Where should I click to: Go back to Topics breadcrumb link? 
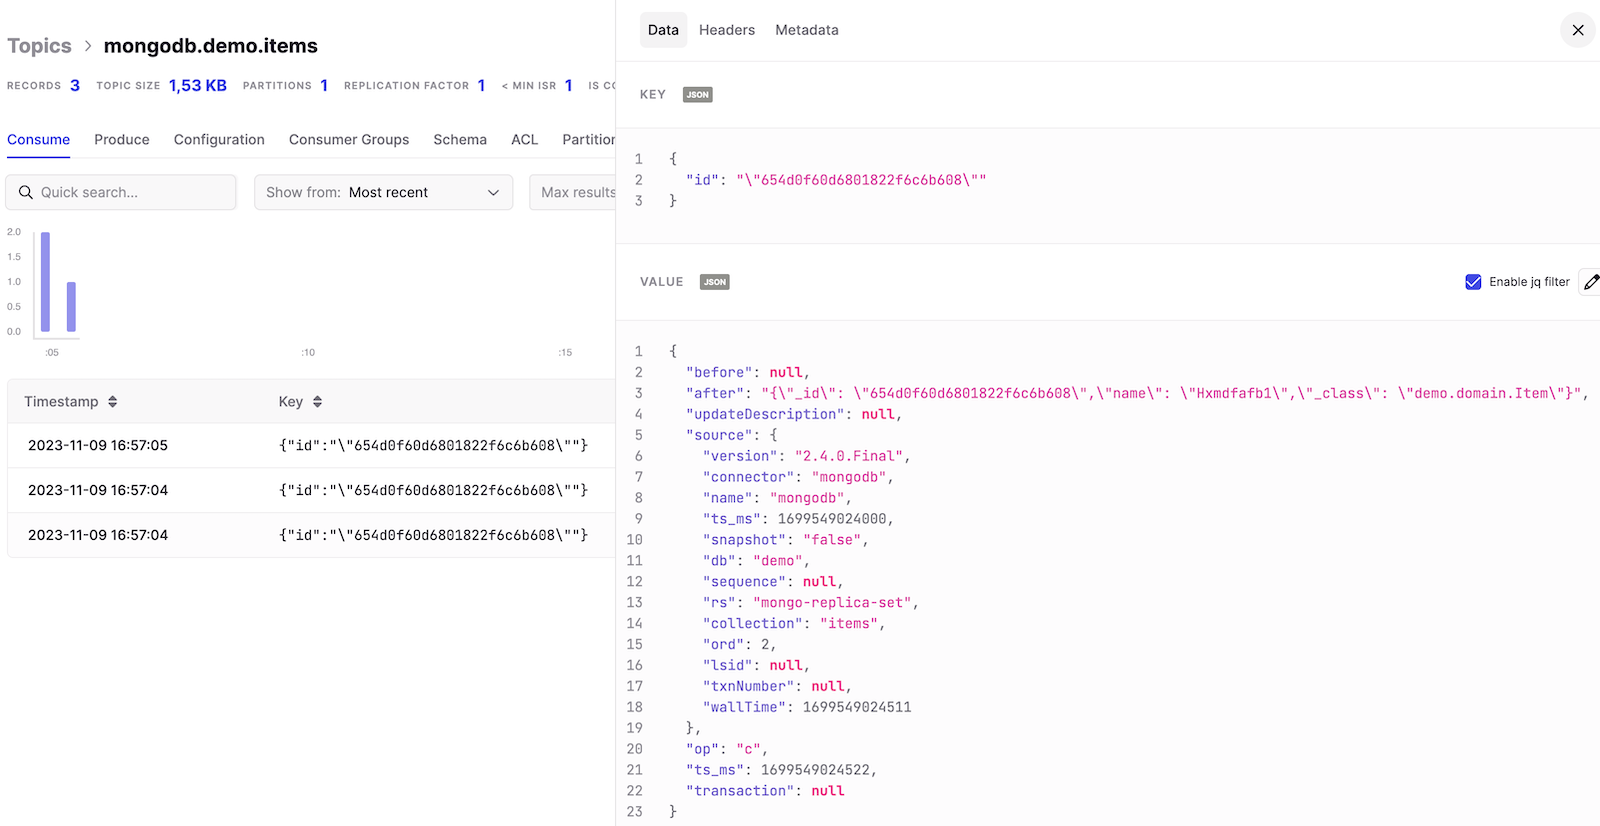click(x=39, y=46)
